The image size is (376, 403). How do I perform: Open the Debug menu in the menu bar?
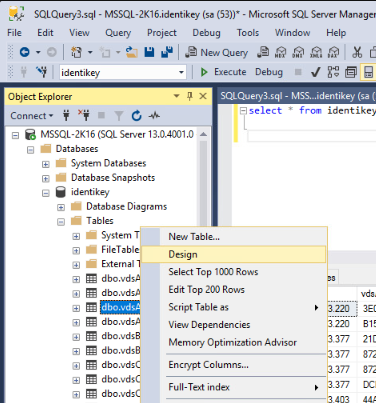(x=206, y=33)
